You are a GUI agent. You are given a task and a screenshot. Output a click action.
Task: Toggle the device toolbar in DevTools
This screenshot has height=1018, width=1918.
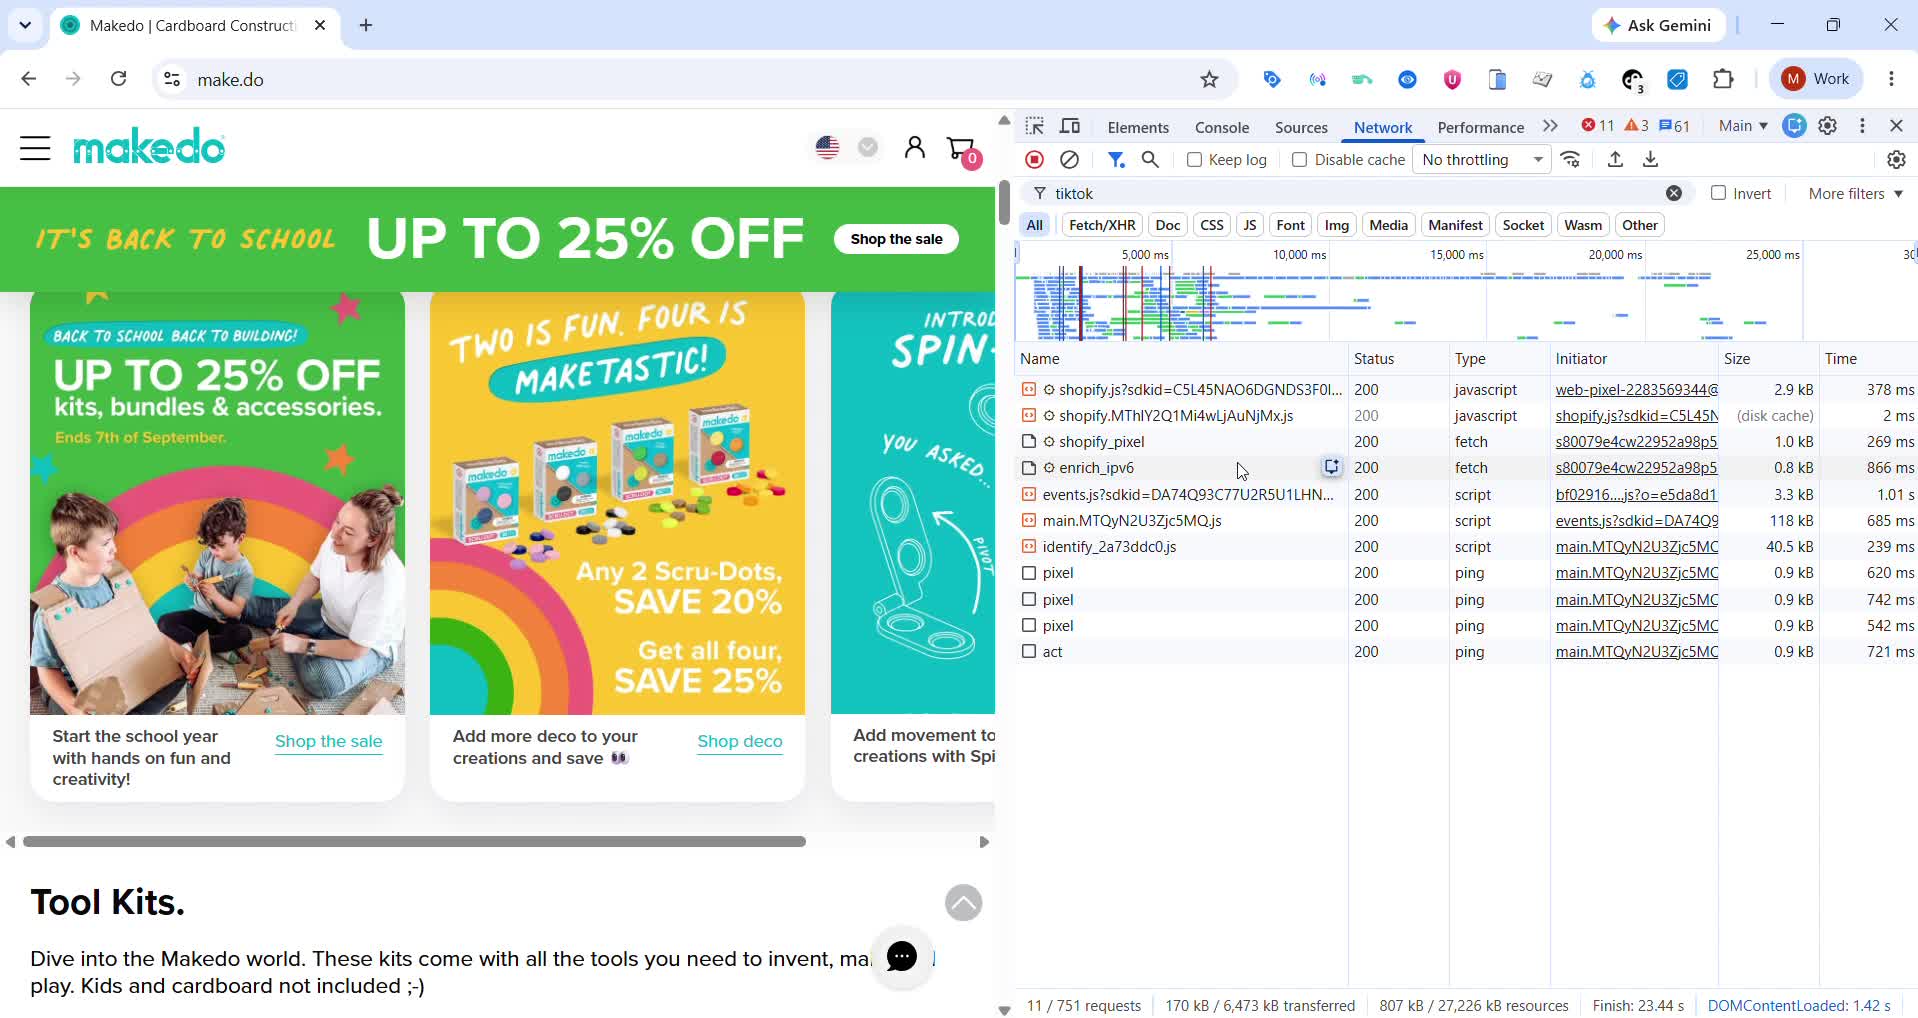click(x=1070, y=126)
